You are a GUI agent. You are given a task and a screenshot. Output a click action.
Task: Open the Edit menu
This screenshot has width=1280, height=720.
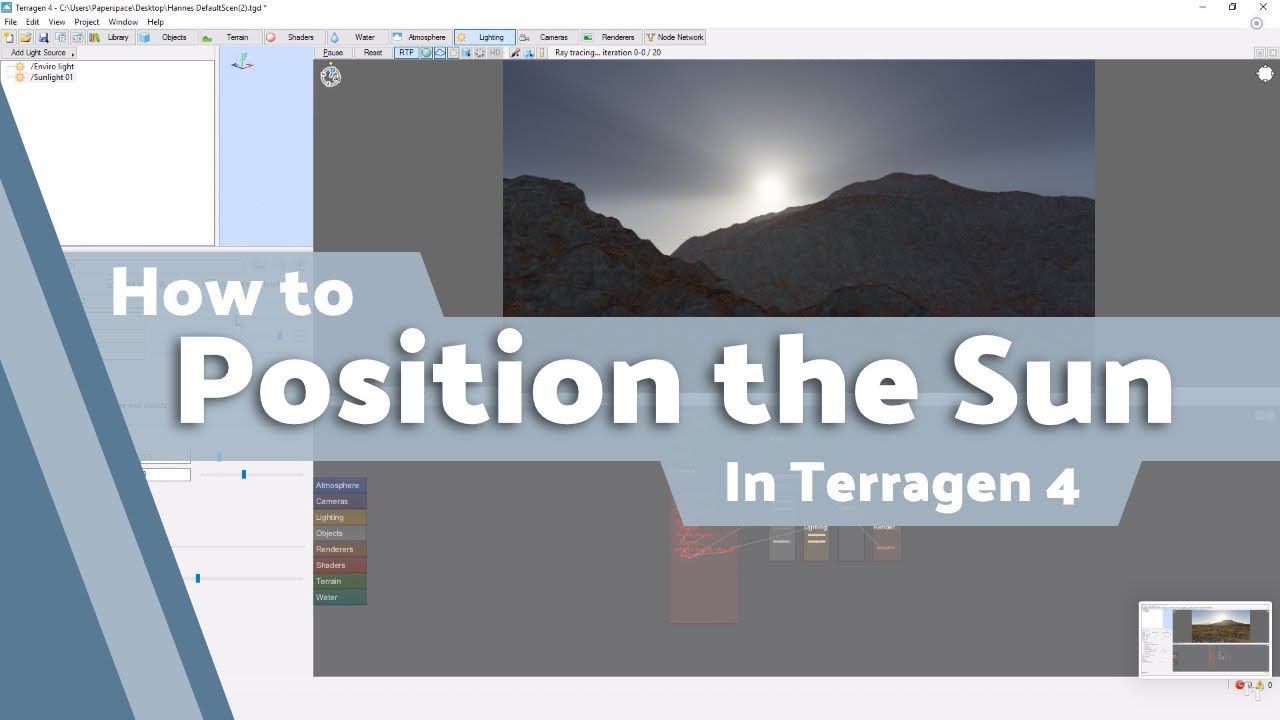point(33,21)
